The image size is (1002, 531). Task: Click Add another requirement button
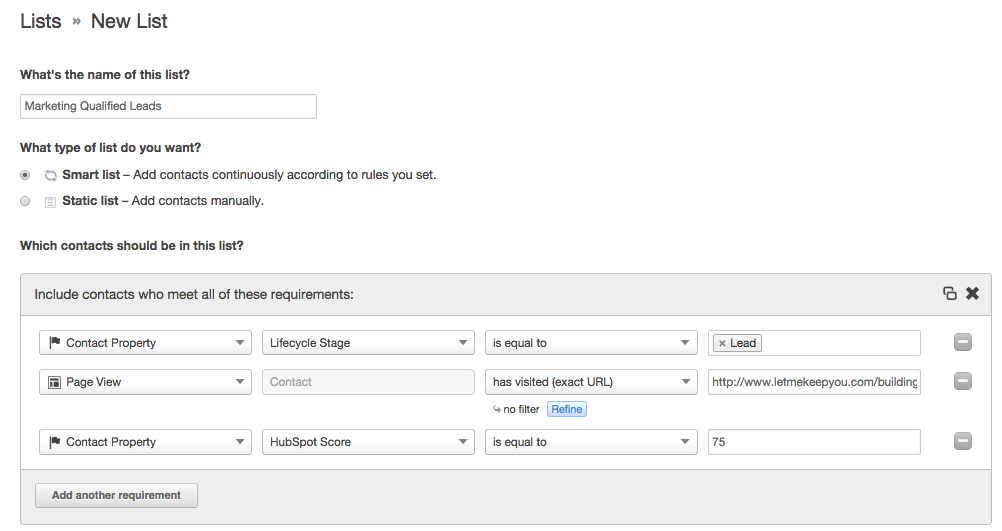[x=116, y=495]
